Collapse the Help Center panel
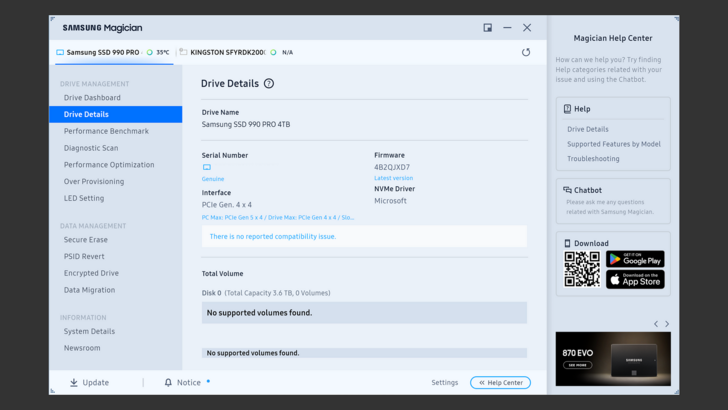 click(500, 382)
